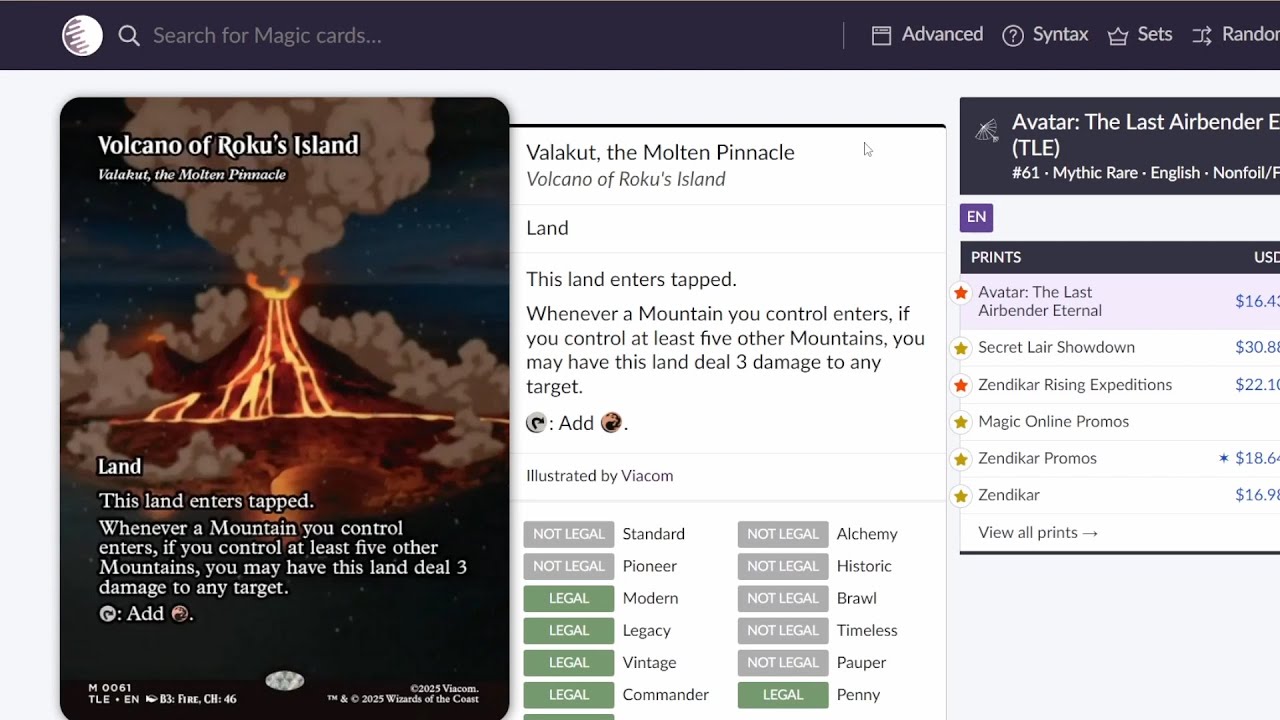Click the magnifying glass search icon

tap(129, 36)
